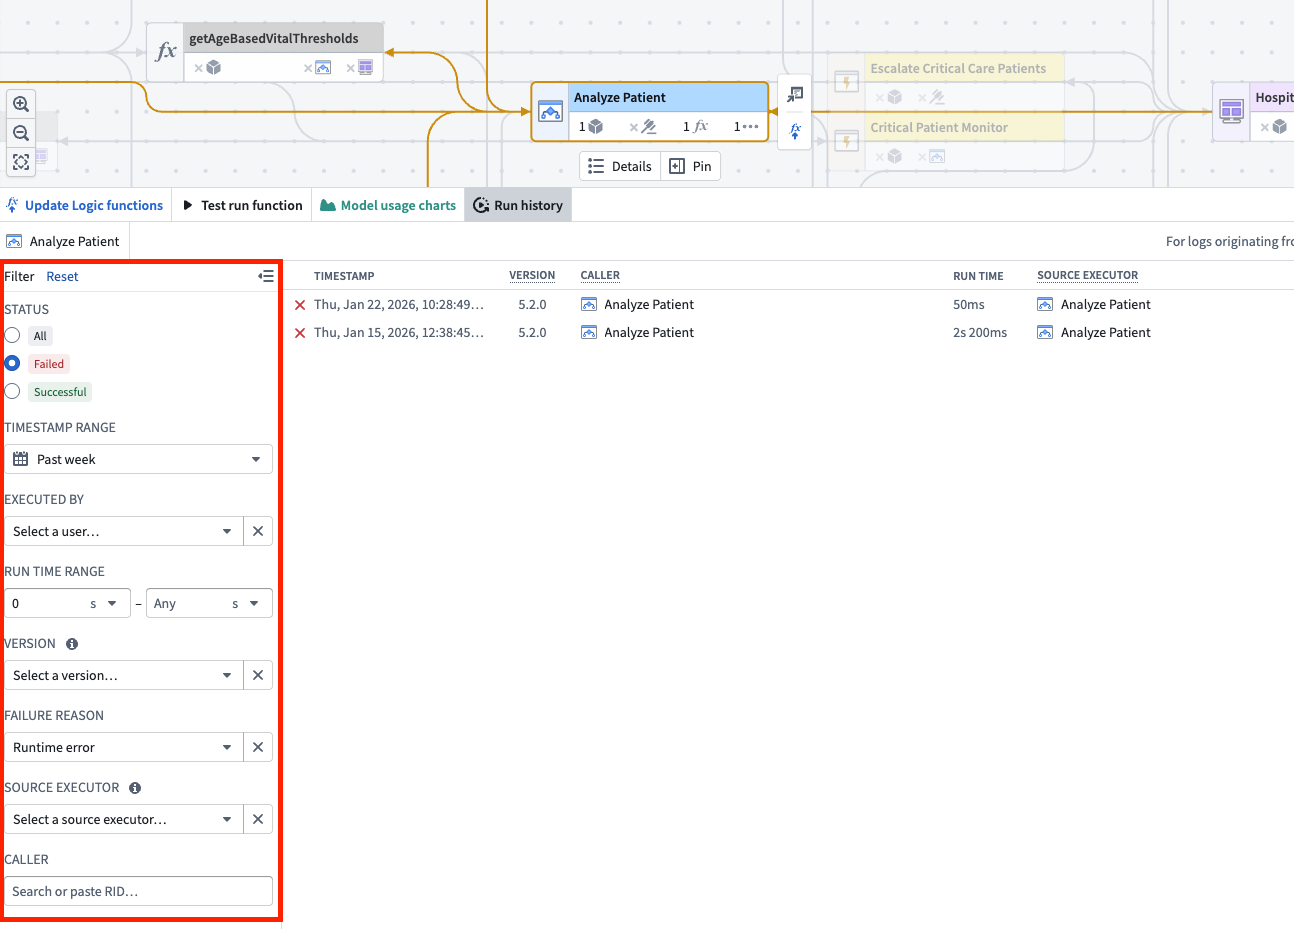Click the blue fx update icon beside the node
This screenshot has width=1294, height=929.
(x=795, y=131)
